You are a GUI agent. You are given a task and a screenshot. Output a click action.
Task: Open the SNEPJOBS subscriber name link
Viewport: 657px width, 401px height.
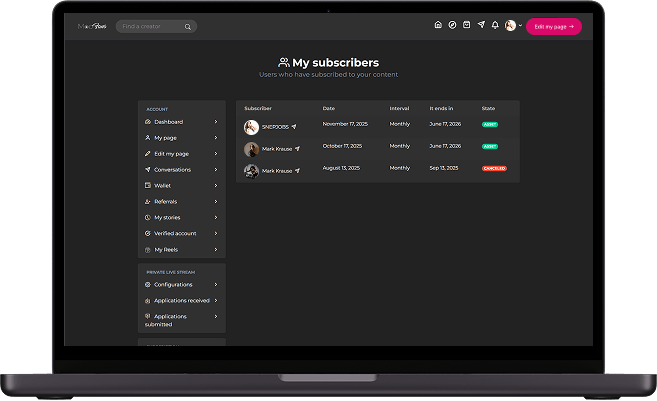click(275, 127)
